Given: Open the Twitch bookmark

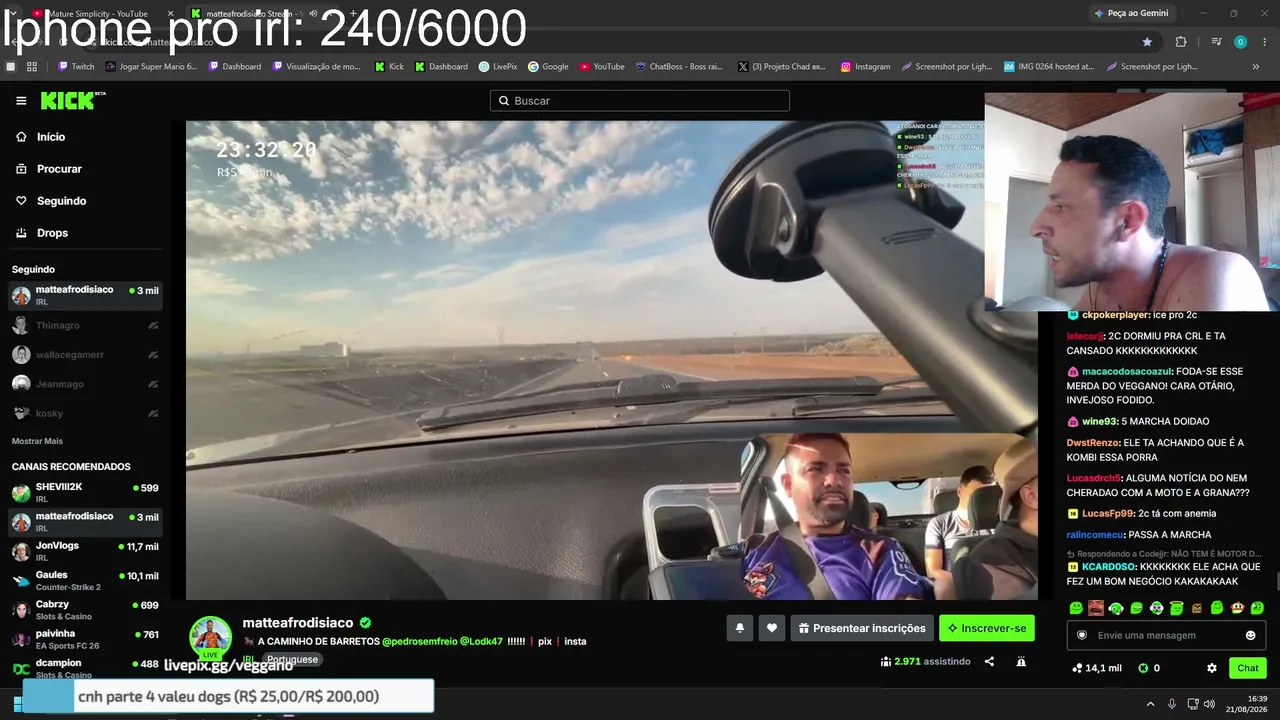Looking at the screenshot, I should (x=77, y=67).
